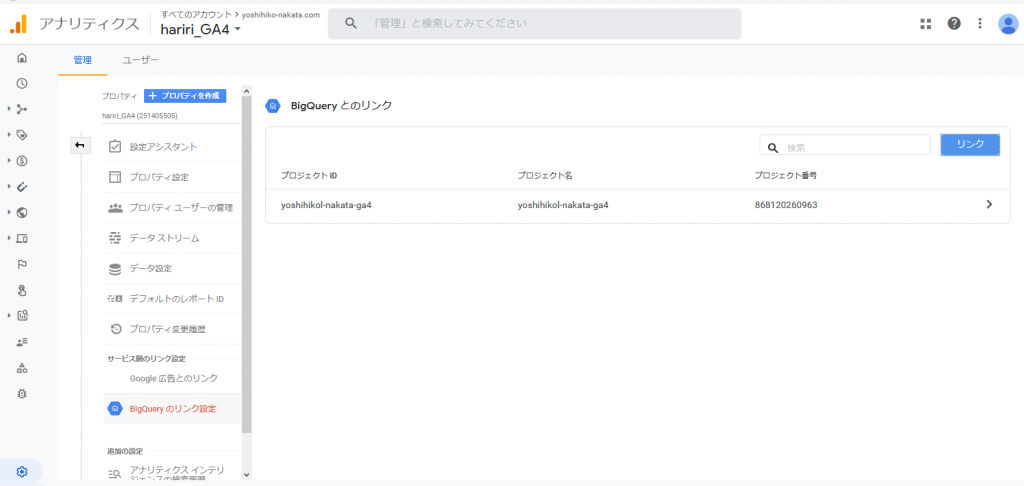Click the admin column scrollbar thumb

246,265
